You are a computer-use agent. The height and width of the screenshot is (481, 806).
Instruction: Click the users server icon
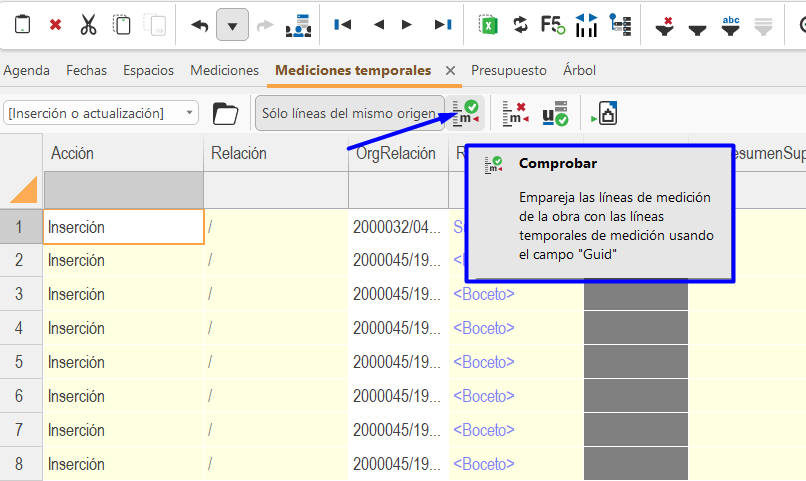(298, 25)
